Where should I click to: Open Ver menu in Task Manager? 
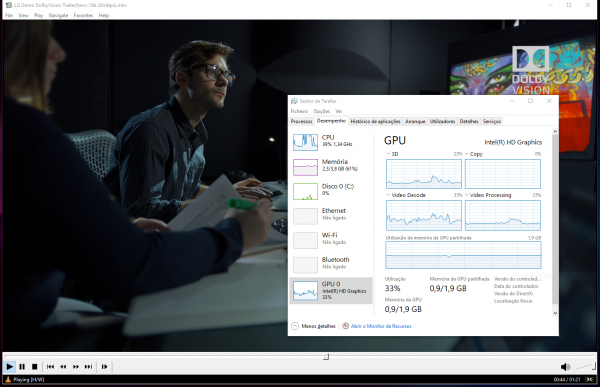(339, 111)
